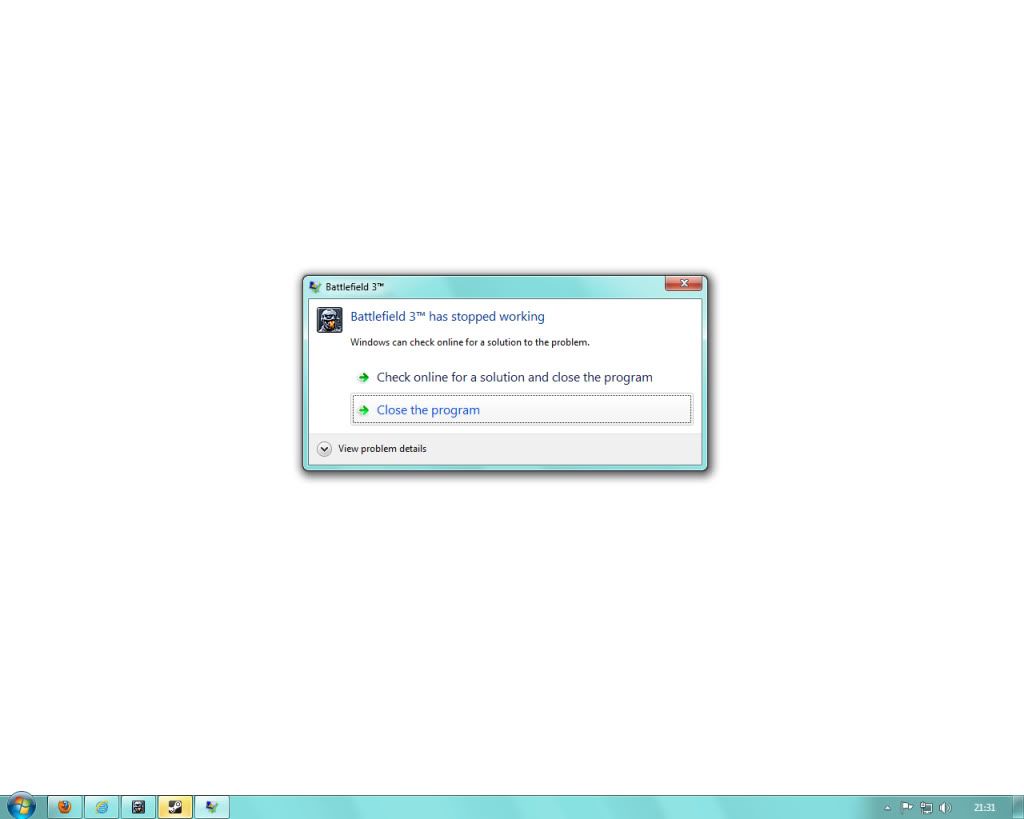Click the Battlefield 3 soldier icon in dialog
The image size is (1024, 819).
[x=329, y=320]
